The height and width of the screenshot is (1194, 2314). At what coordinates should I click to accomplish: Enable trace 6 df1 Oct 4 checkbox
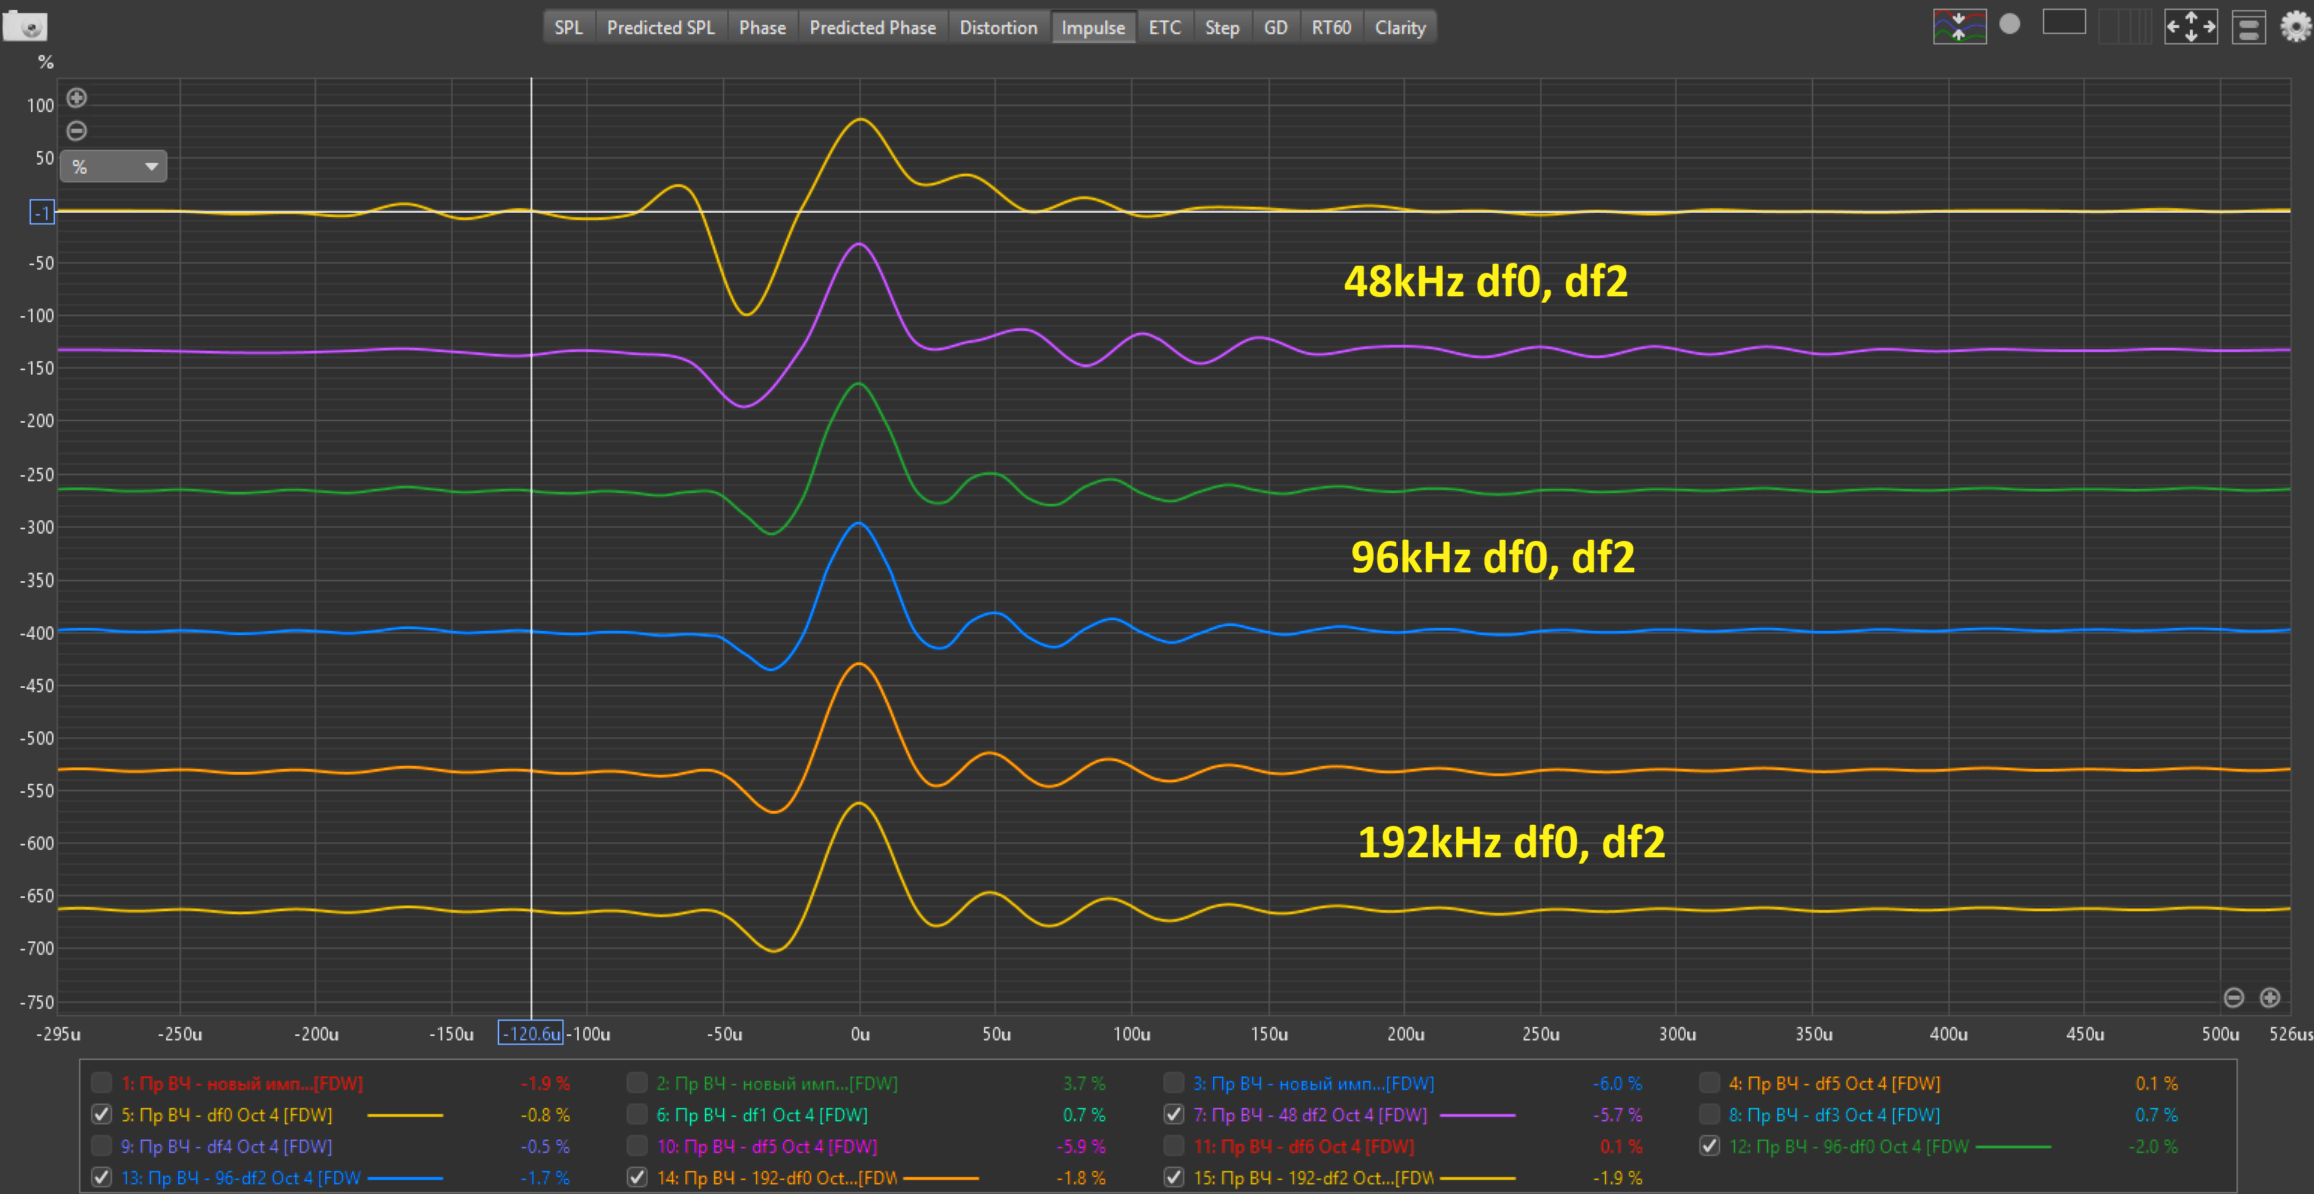(637, 1114)
